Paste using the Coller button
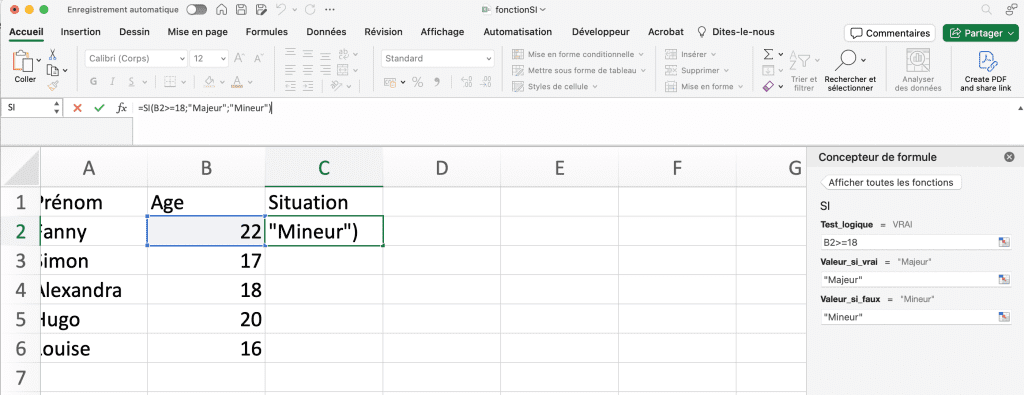This screenshot has width=1024, height=395. click(x=25, y=67)
